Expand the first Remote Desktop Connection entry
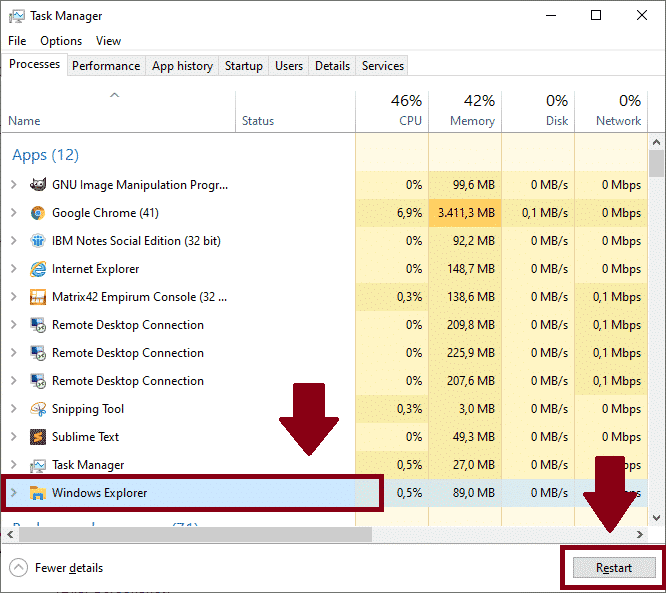 14,325
